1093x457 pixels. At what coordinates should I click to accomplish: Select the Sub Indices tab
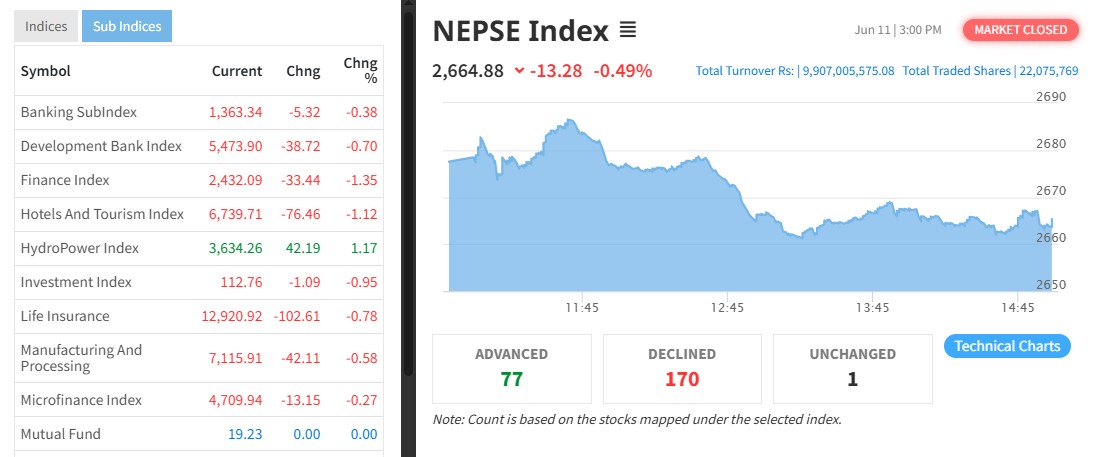coord(127,27)
